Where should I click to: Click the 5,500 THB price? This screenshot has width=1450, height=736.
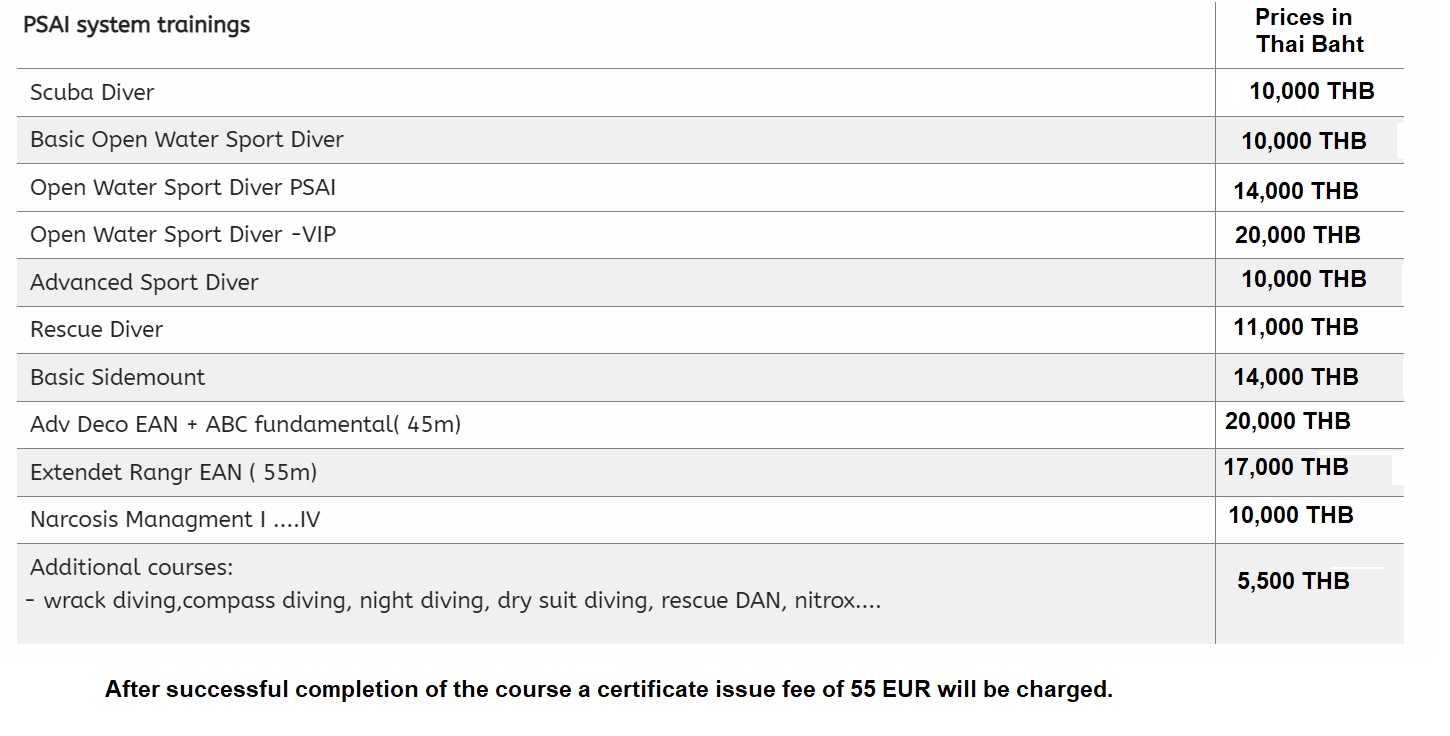1293,581
